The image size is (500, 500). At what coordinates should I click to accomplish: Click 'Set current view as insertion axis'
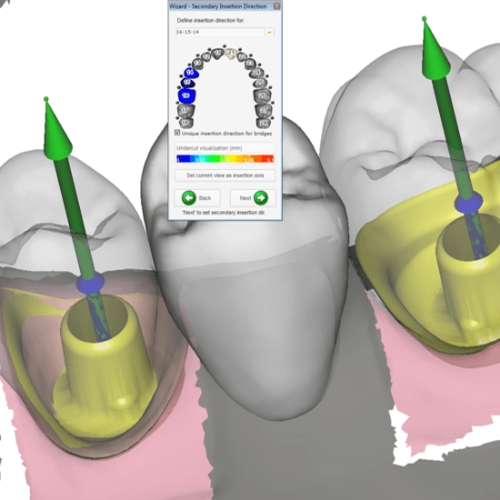225,175
